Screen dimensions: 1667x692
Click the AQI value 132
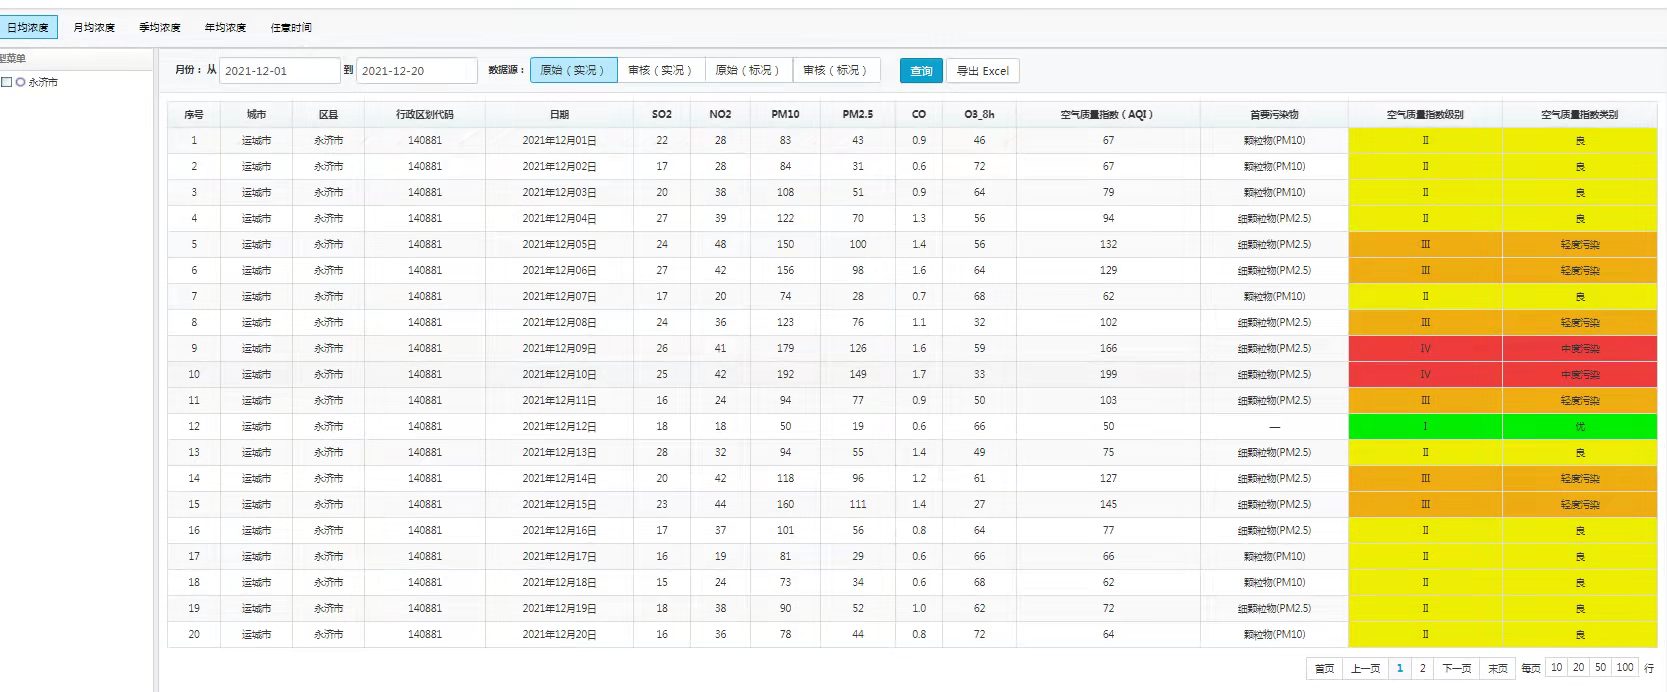pos(1108,244)
